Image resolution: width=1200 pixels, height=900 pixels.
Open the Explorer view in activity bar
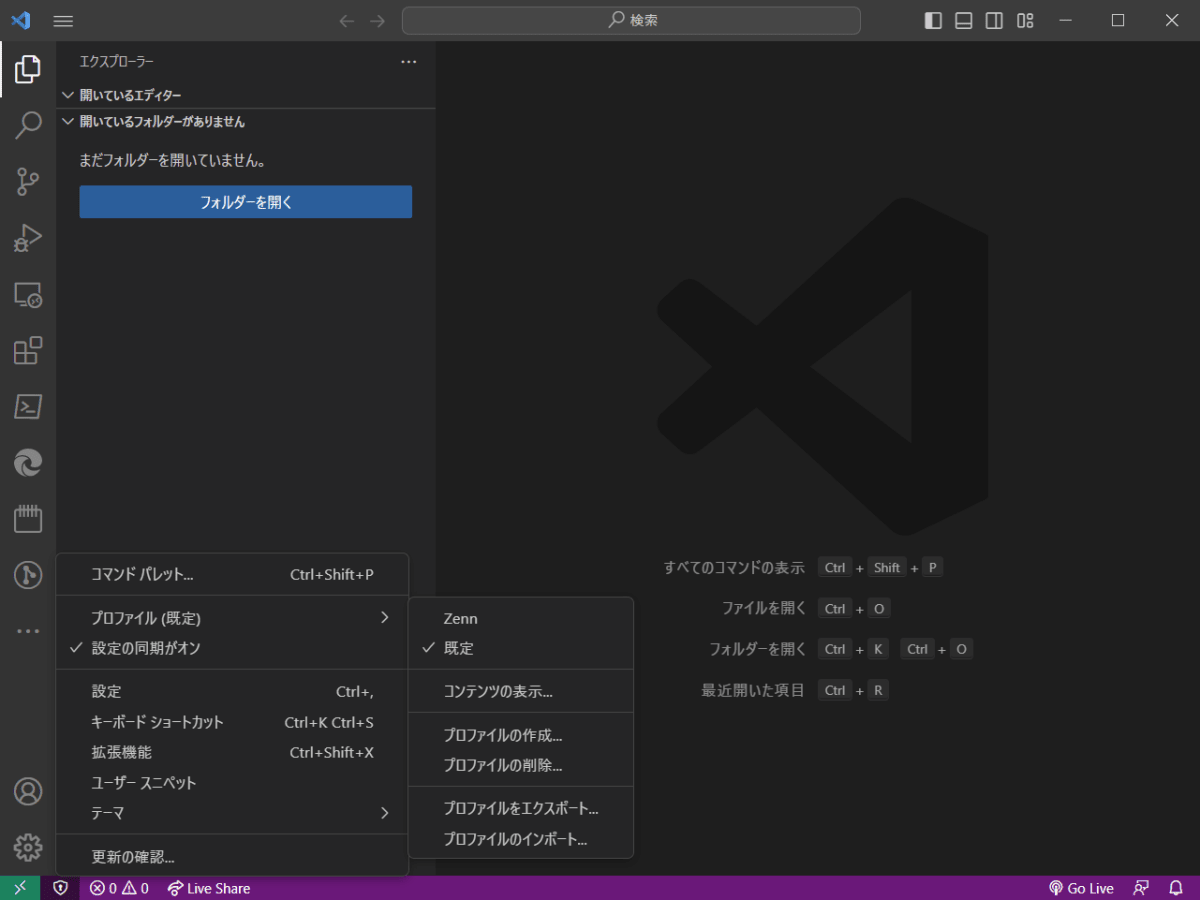pos(28,69)
